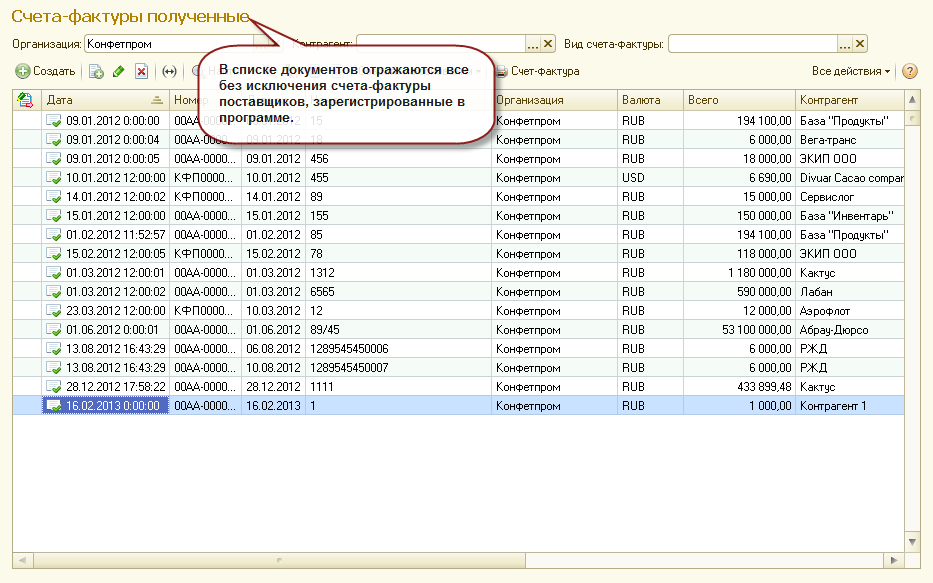Viewport: 933px width, 583px height.
Task: Select the amount 433 899,48 cell
Action: click(739, 387)
